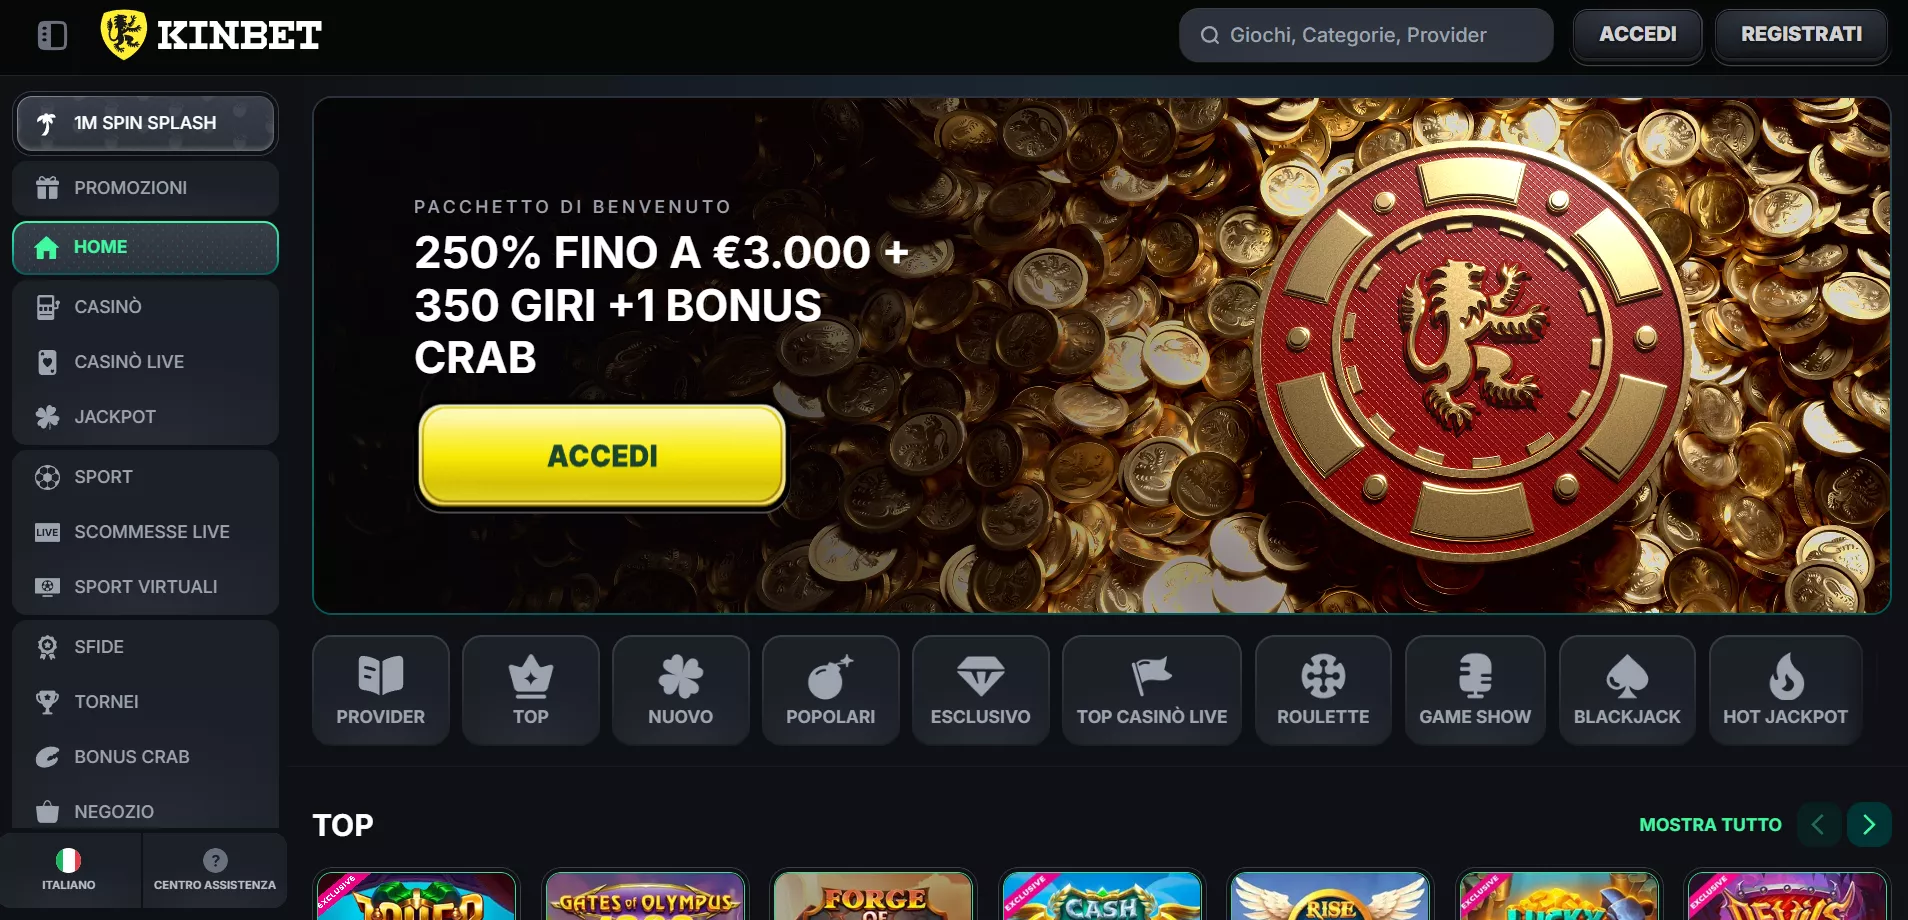The width and height of the screenshot is (1908, 920).
Task: Focus the Giochi, Categorie, Provider search field
Action: click(x=1366, y=36)
